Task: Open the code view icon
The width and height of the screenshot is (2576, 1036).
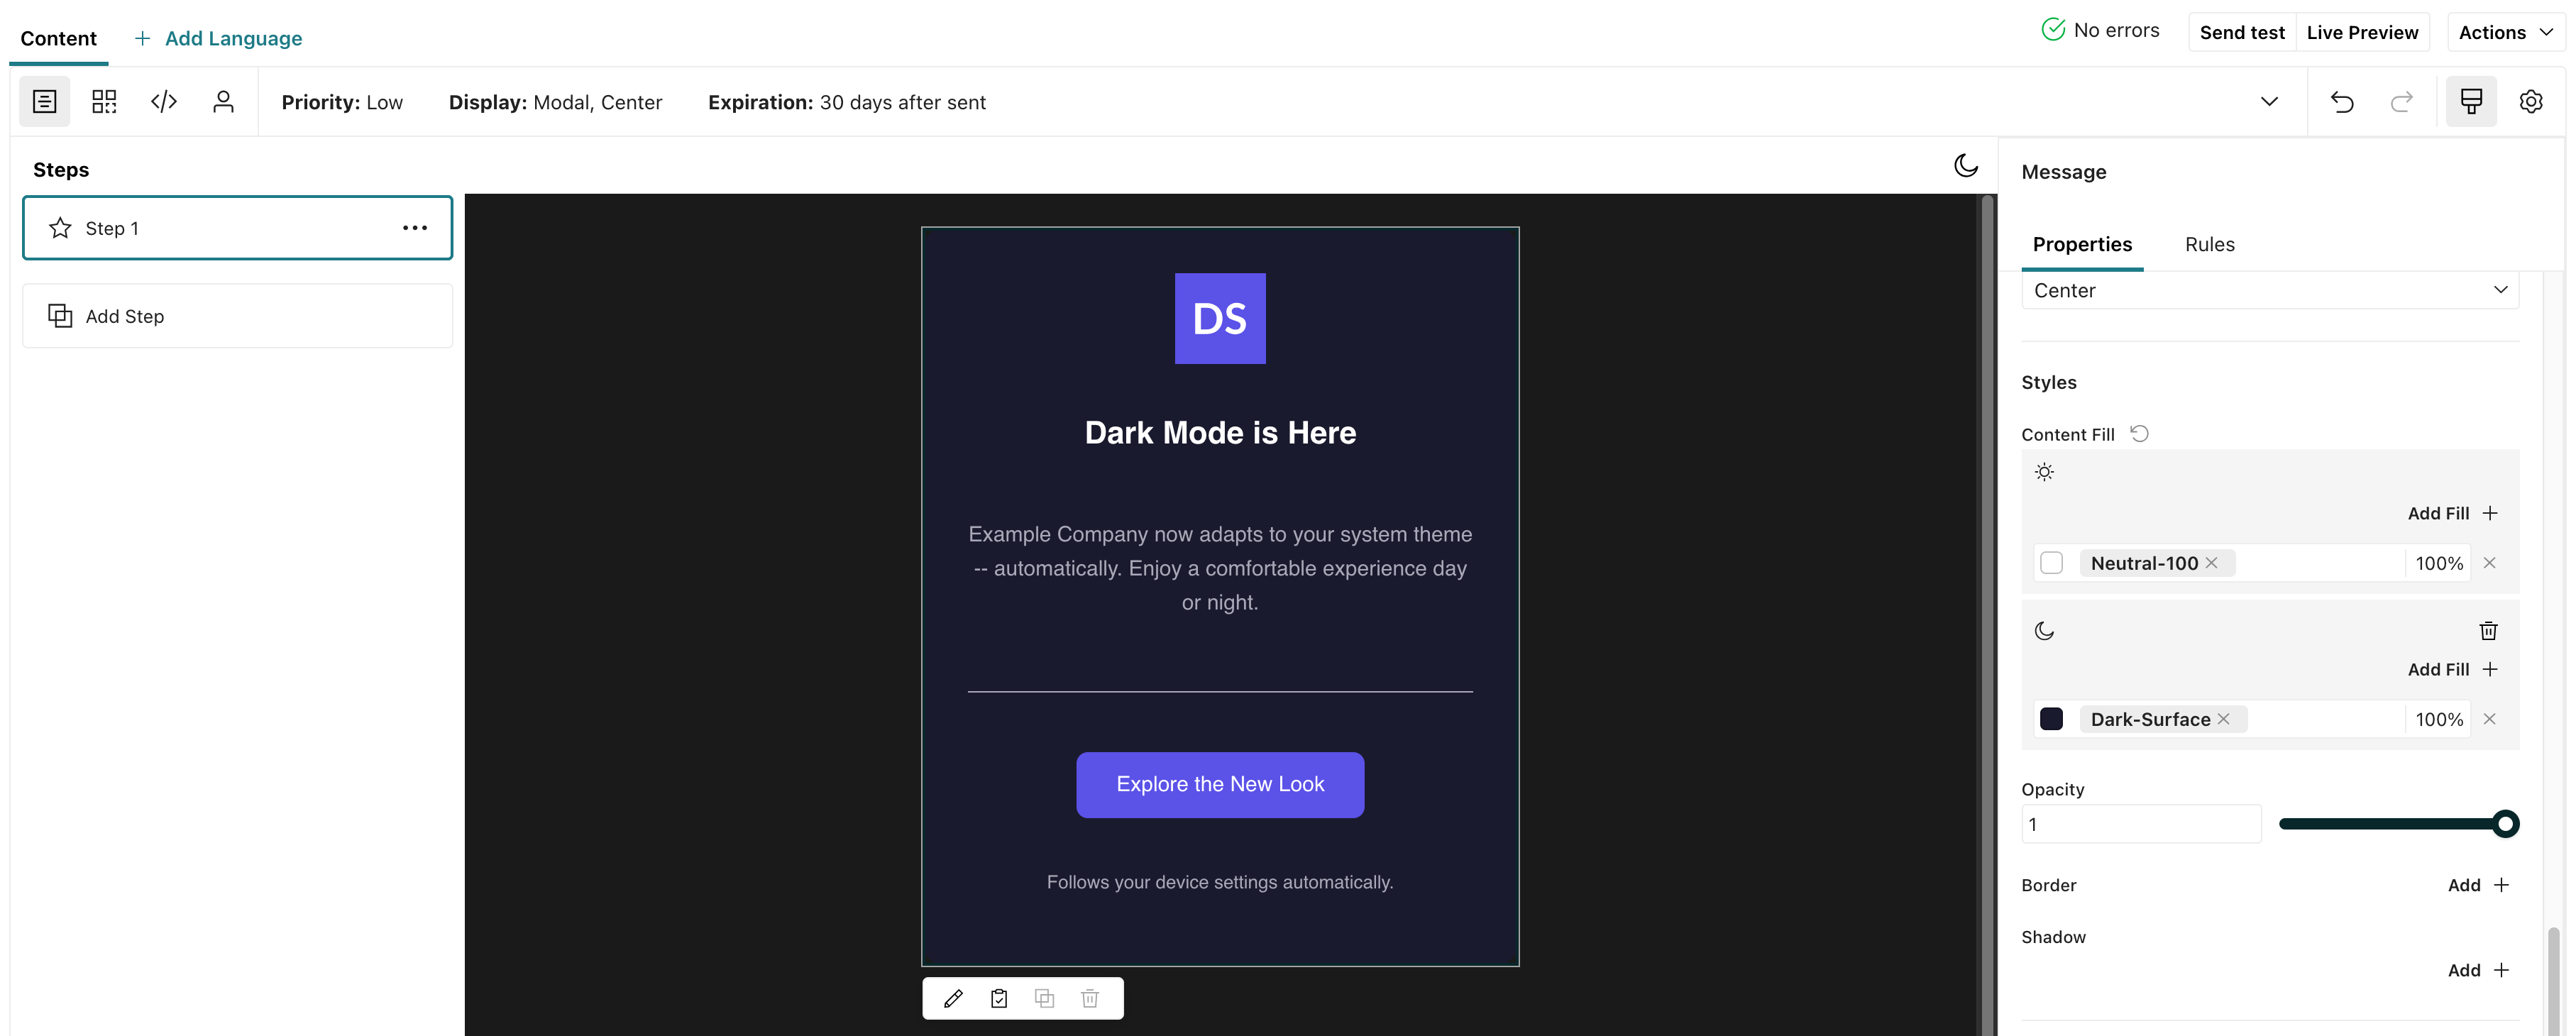Action: click(x=164, y=102)
